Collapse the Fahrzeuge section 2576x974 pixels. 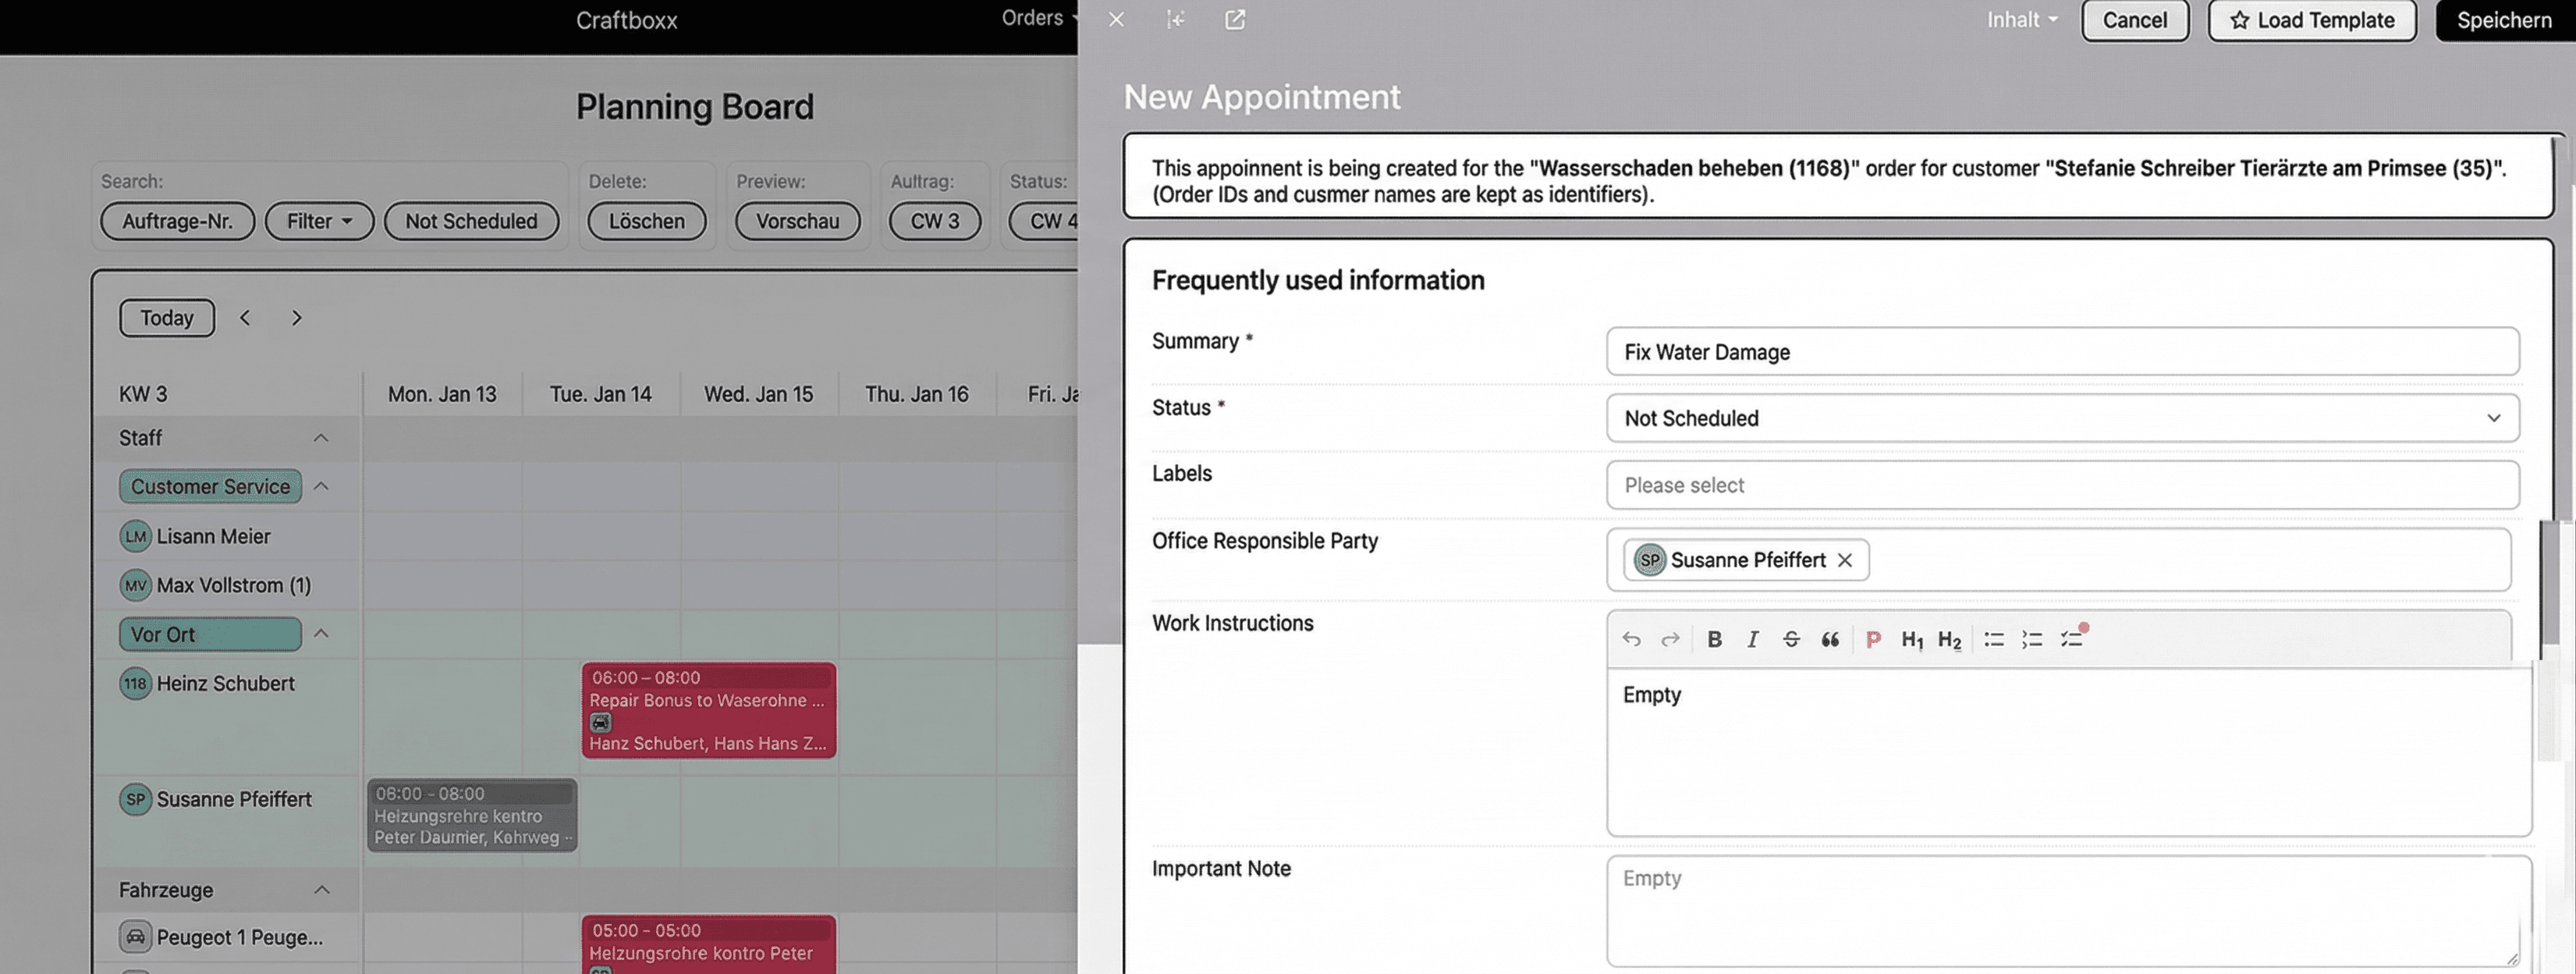[x=321, y=889]
